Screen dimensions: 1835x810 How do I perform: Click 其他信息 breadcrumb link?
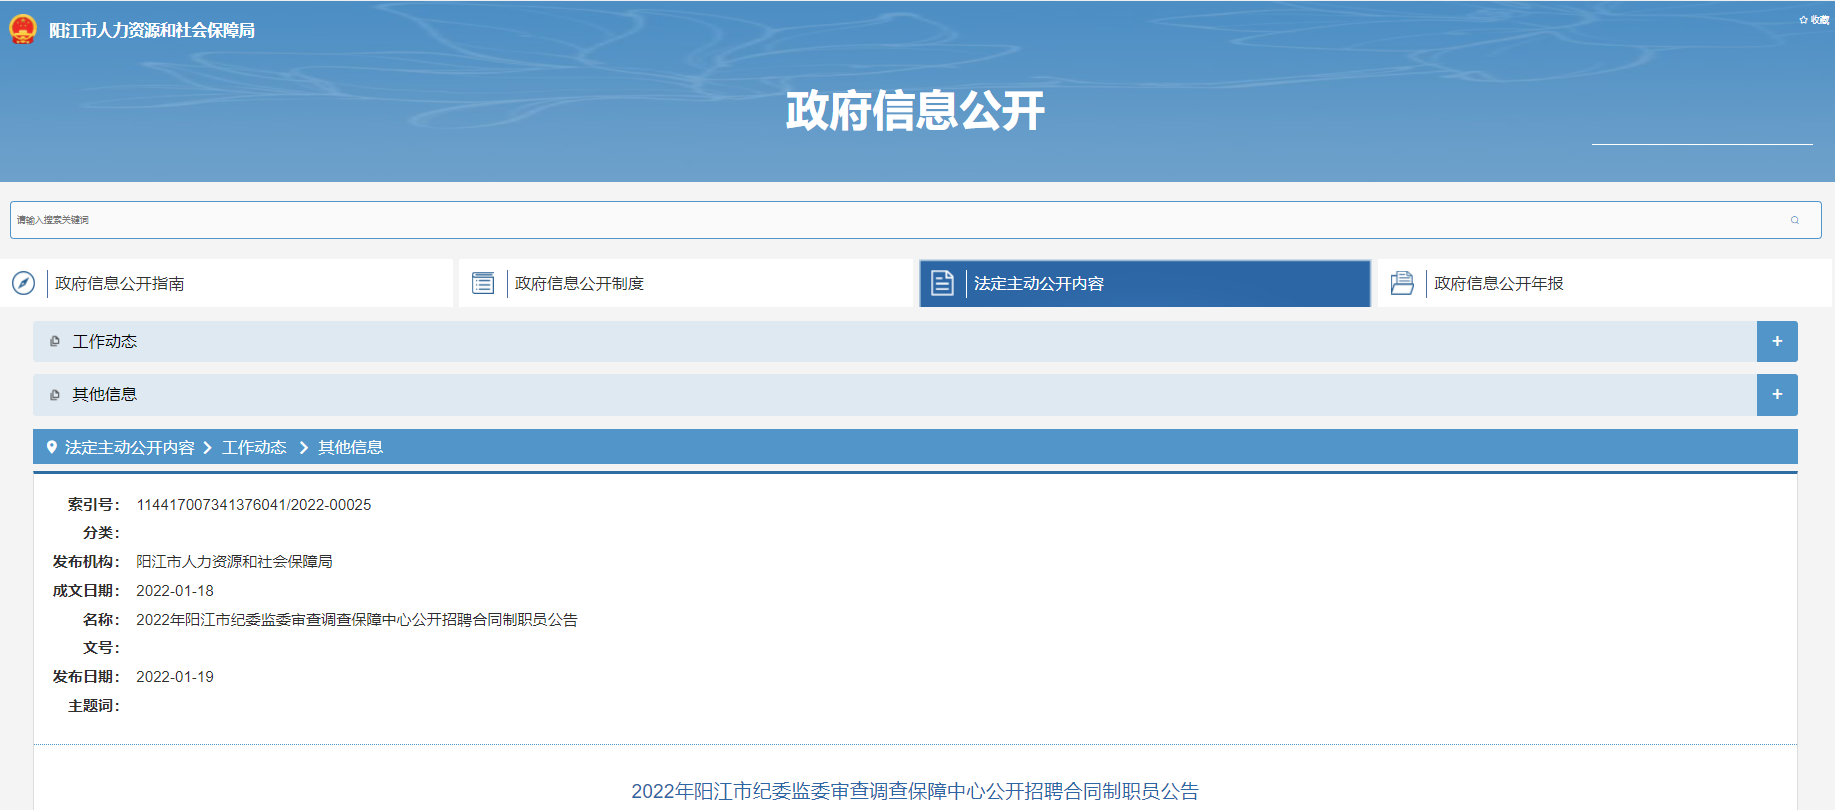[350, 447]
